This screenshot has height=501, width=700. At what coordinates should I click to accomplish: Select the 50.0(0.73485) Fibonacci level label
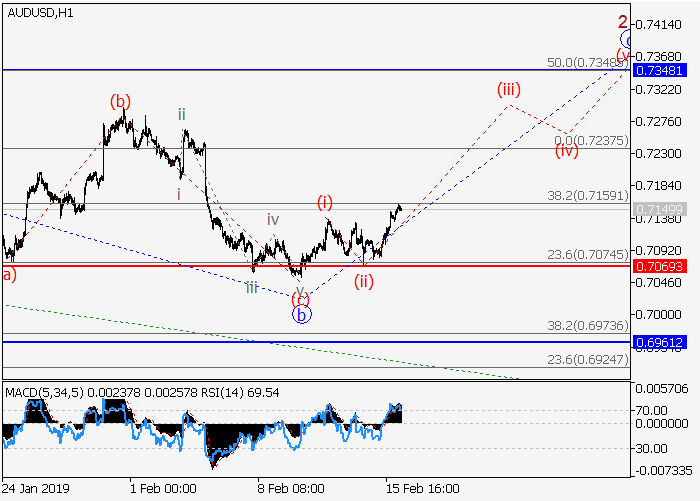587,62
